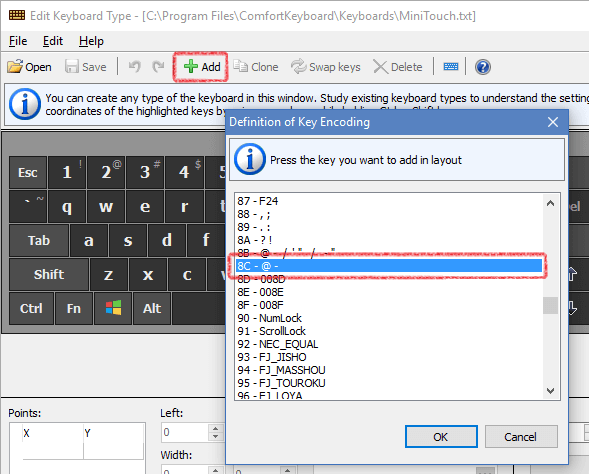Screen dimensions: 589x474
Task: Select the w key on layout
Action: coord(106,207)
